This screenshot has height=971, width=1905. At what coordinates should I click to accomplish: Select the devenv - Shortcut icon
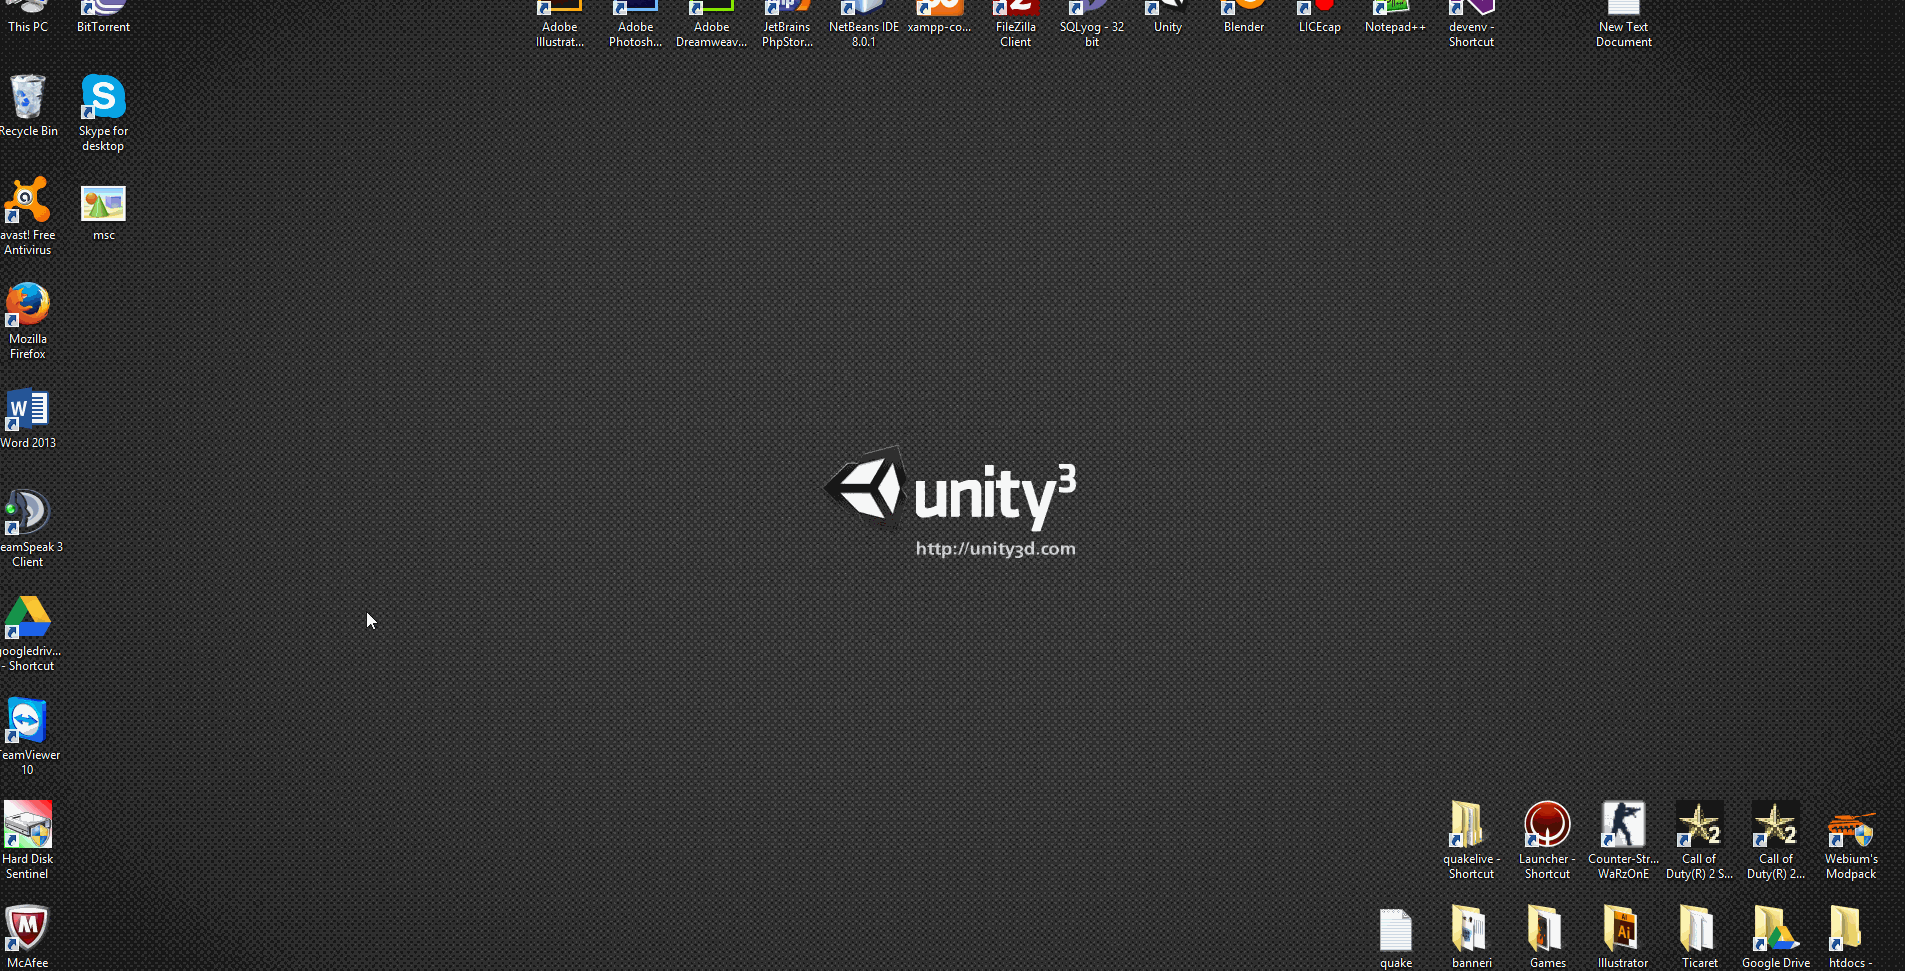1472,24
